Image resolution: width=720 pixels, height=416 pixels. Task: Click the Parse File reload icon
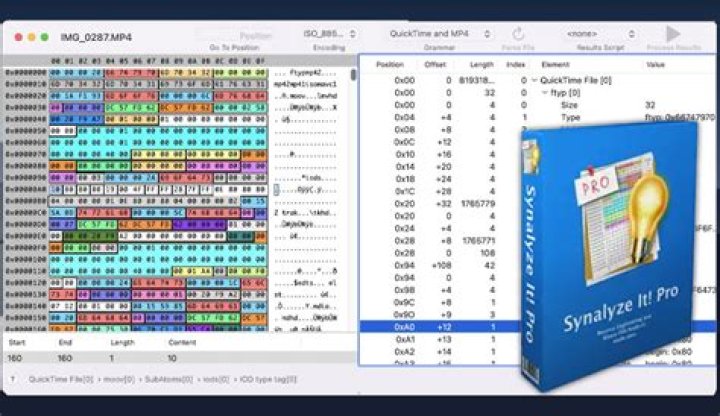[518, 34]
